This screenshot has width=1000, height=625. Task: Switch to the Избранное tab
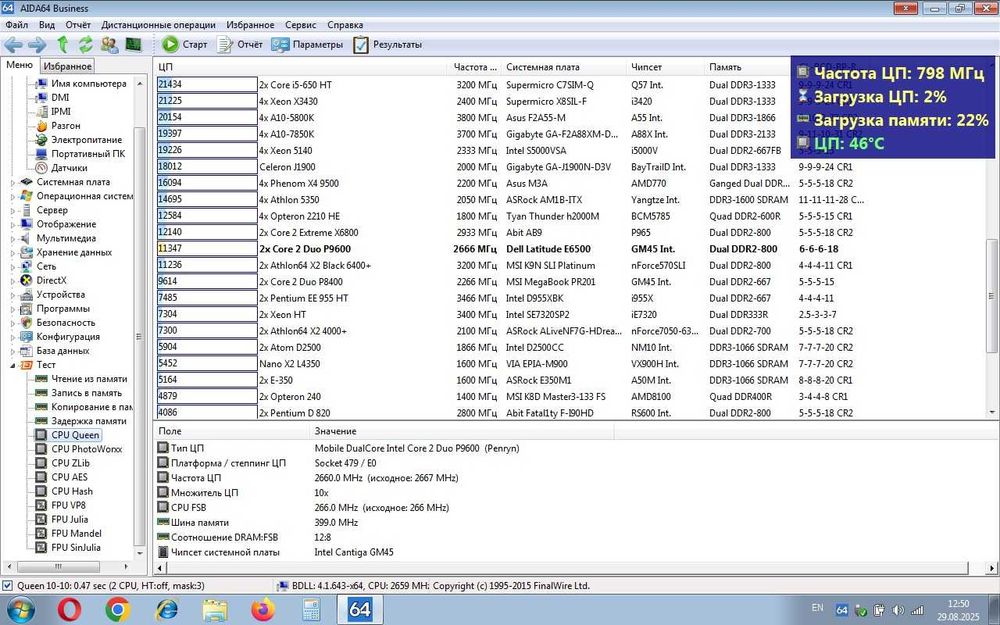coord(68,66)
